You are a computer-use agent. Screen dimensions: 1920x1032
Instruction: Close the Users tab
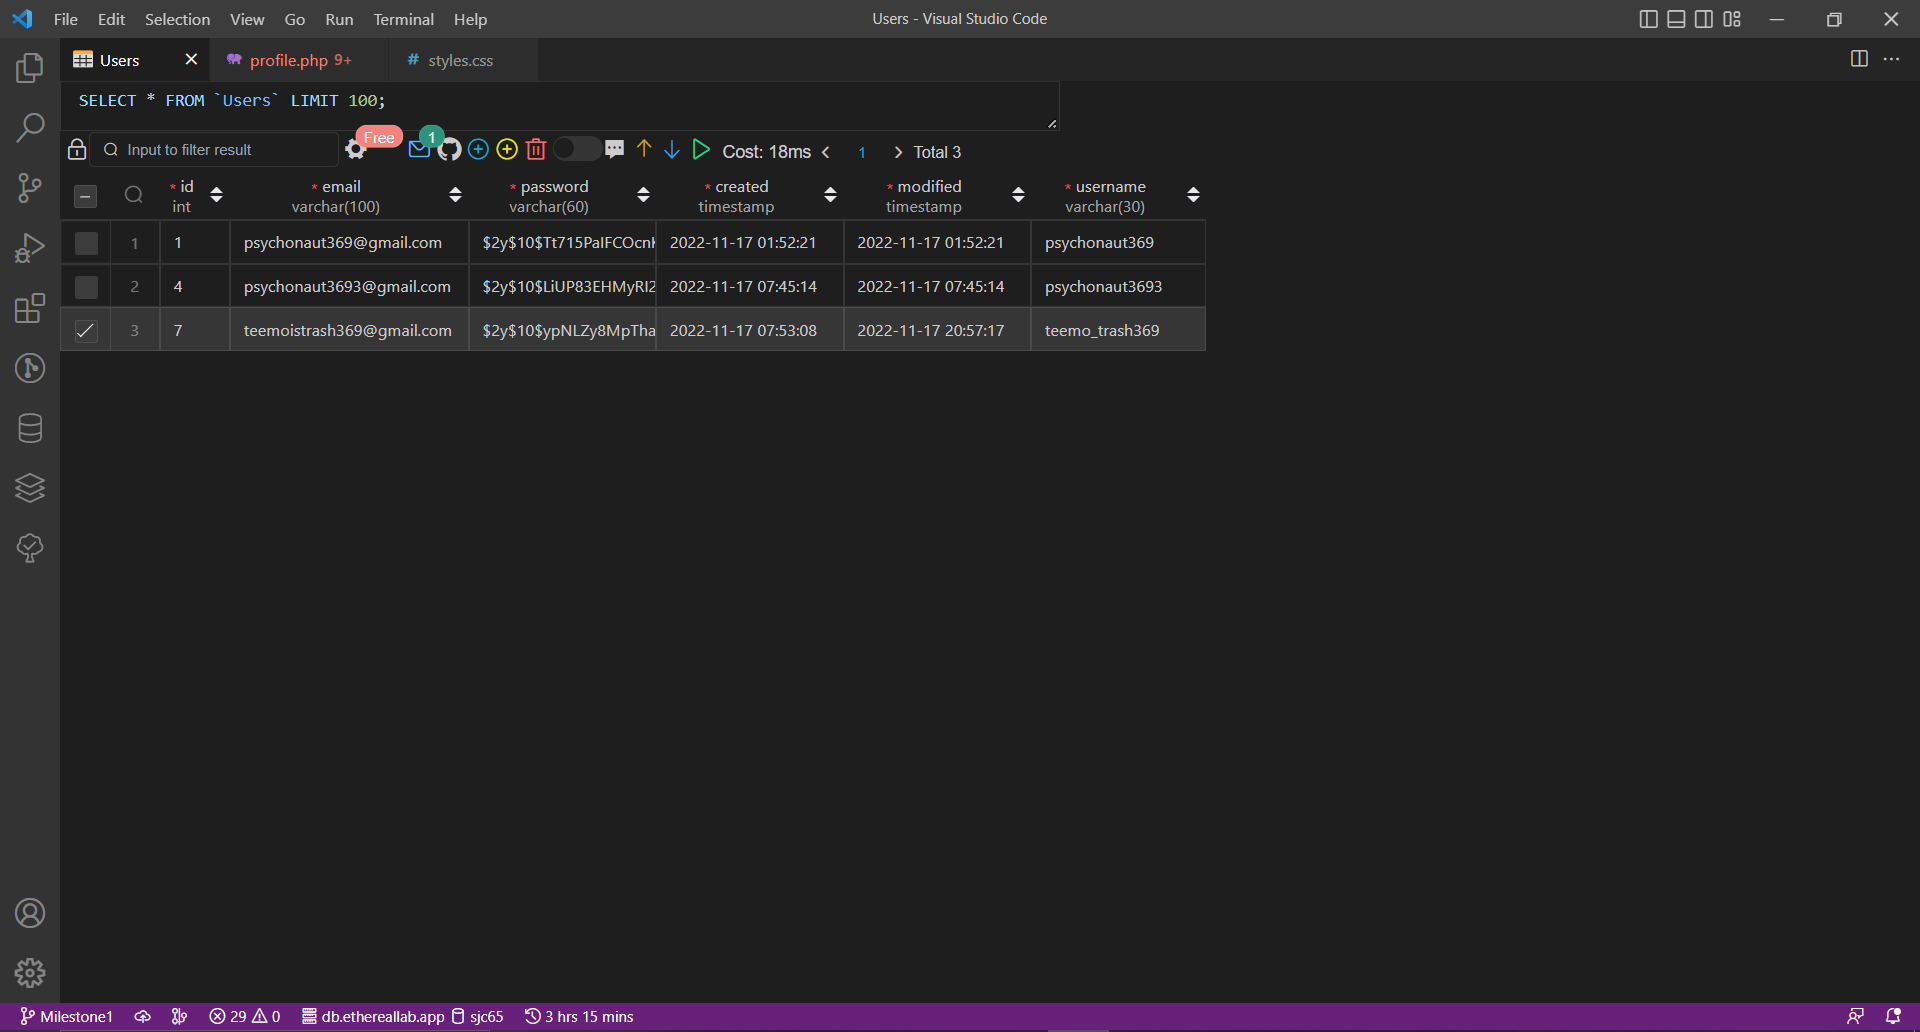tap(191, 60)
